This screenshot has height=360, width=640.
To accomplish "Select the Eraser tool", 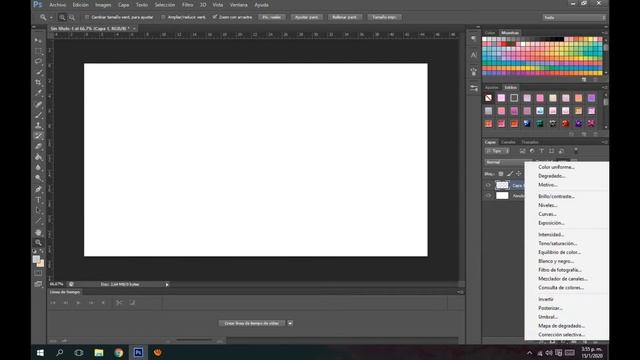I will pyautogui.click(x=38, y=147).
